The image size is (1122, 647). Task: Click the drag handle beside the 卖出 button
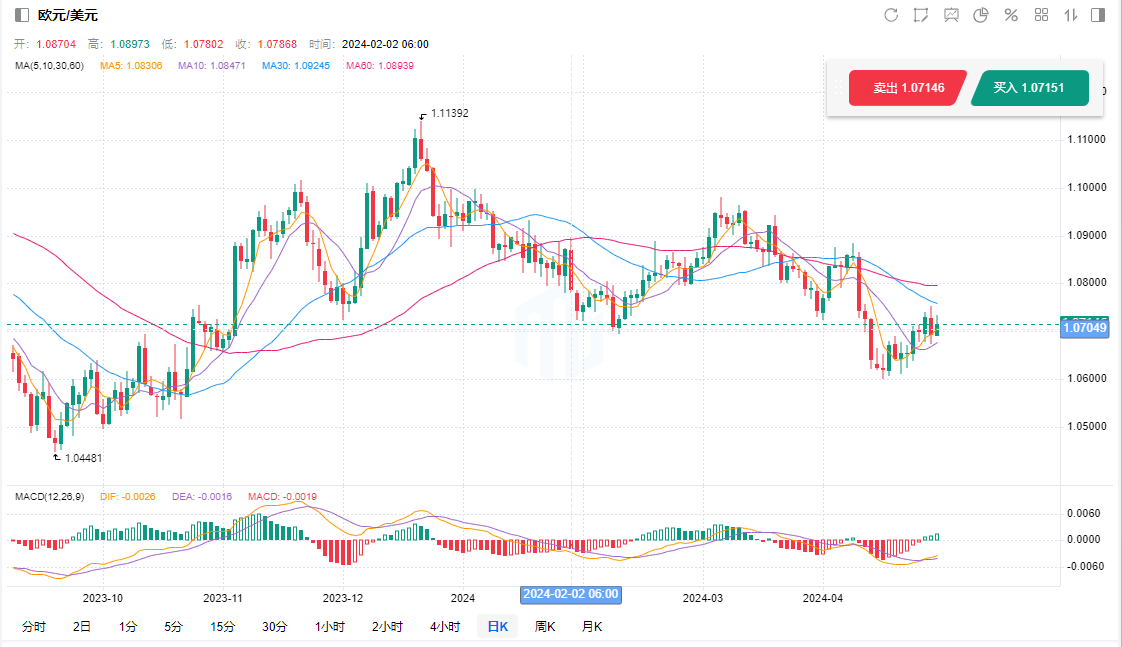[x=837, y=88]
